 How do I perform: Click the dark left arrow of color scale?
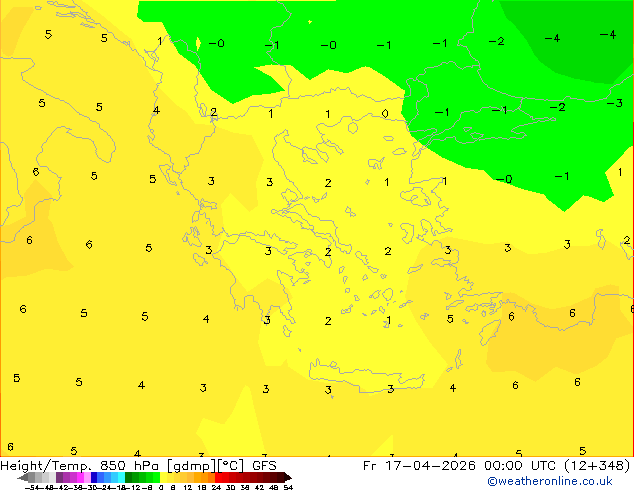[x=23, y=477]
